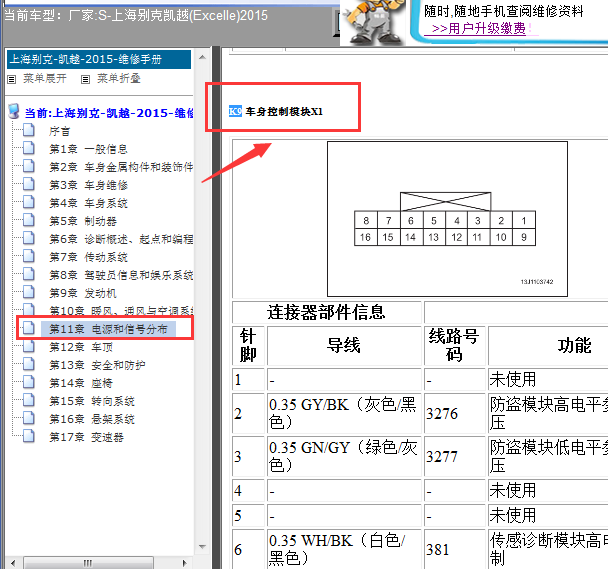Select root node 当前:上海别克-凯越-2015
Screen dimensions: 608x569
109,113
